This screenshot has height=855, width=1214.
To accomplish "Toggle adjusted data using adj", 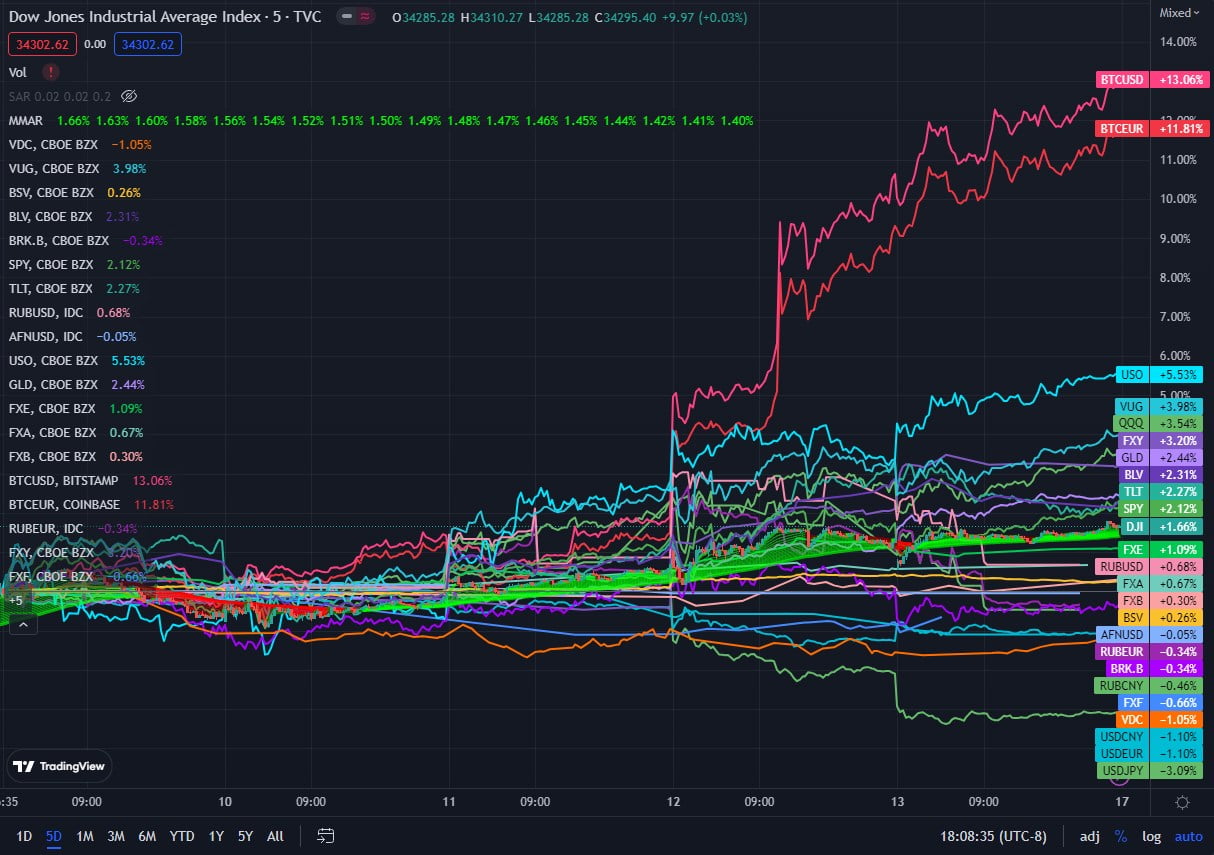I will [1089, 836].
